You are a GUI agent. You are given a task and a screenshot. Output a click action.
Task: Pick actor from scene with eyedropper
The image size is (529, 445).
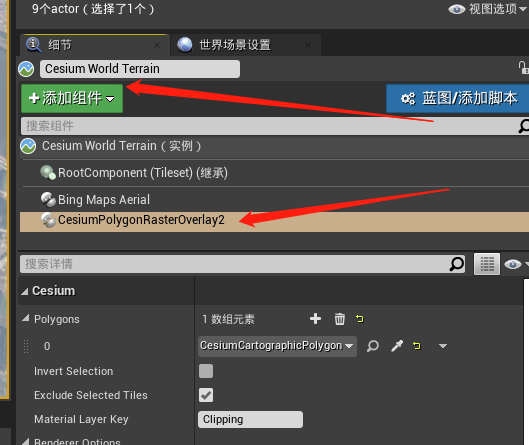click(397, 346)
